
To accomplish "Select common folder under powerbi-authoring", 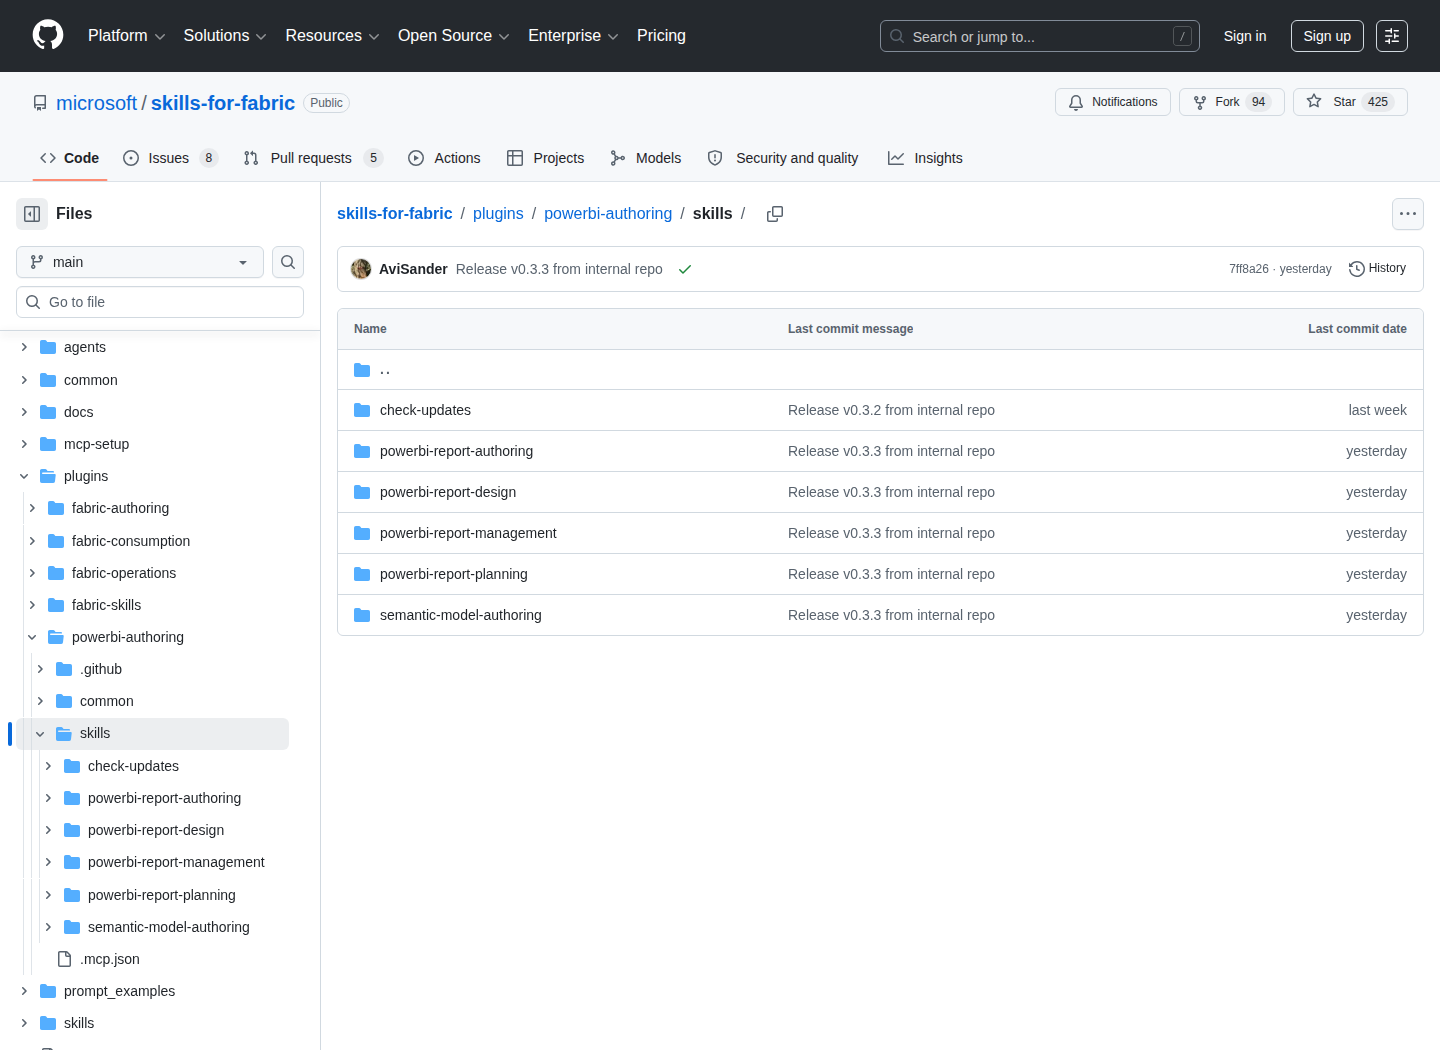I will [x=106, y=701].
